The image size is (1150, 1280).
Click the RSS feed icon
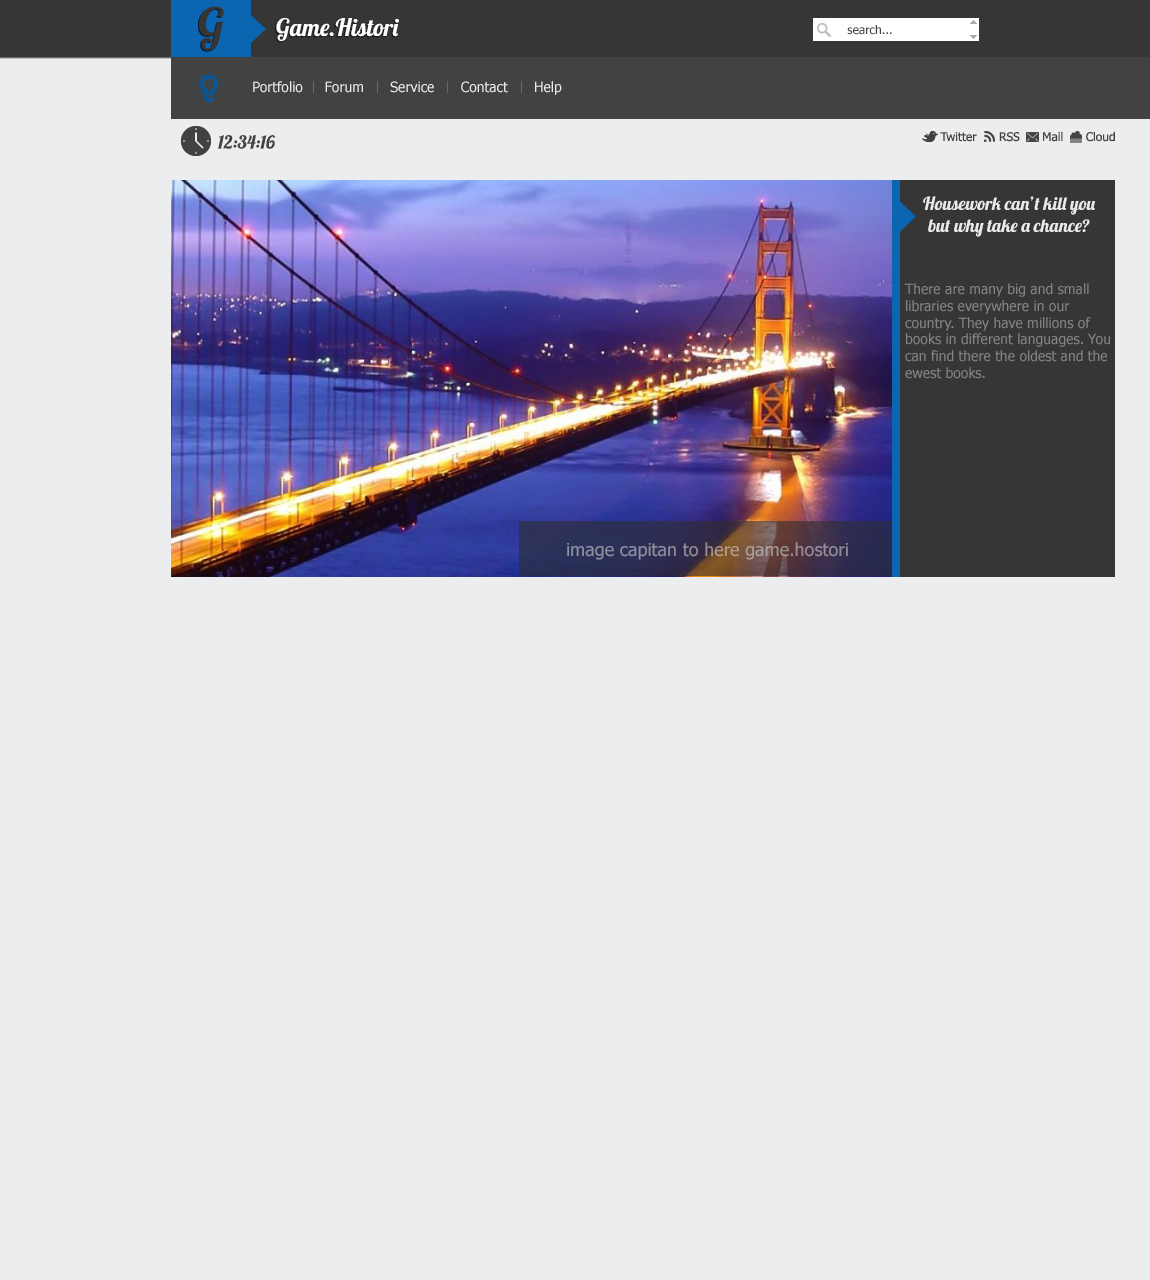(x=989, y=137)
